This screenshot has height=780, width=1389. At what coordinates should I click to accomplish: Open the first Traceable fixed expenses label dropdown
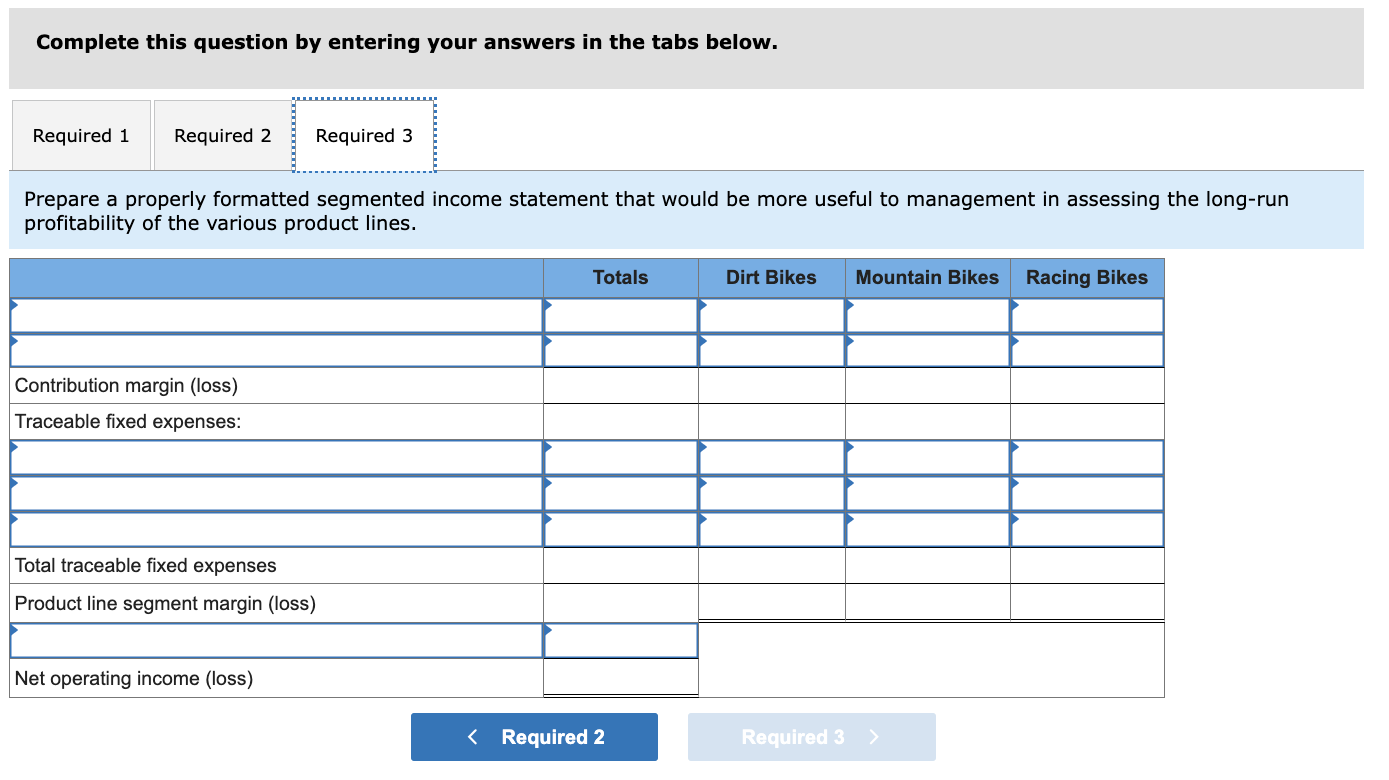tap(275, 457)
